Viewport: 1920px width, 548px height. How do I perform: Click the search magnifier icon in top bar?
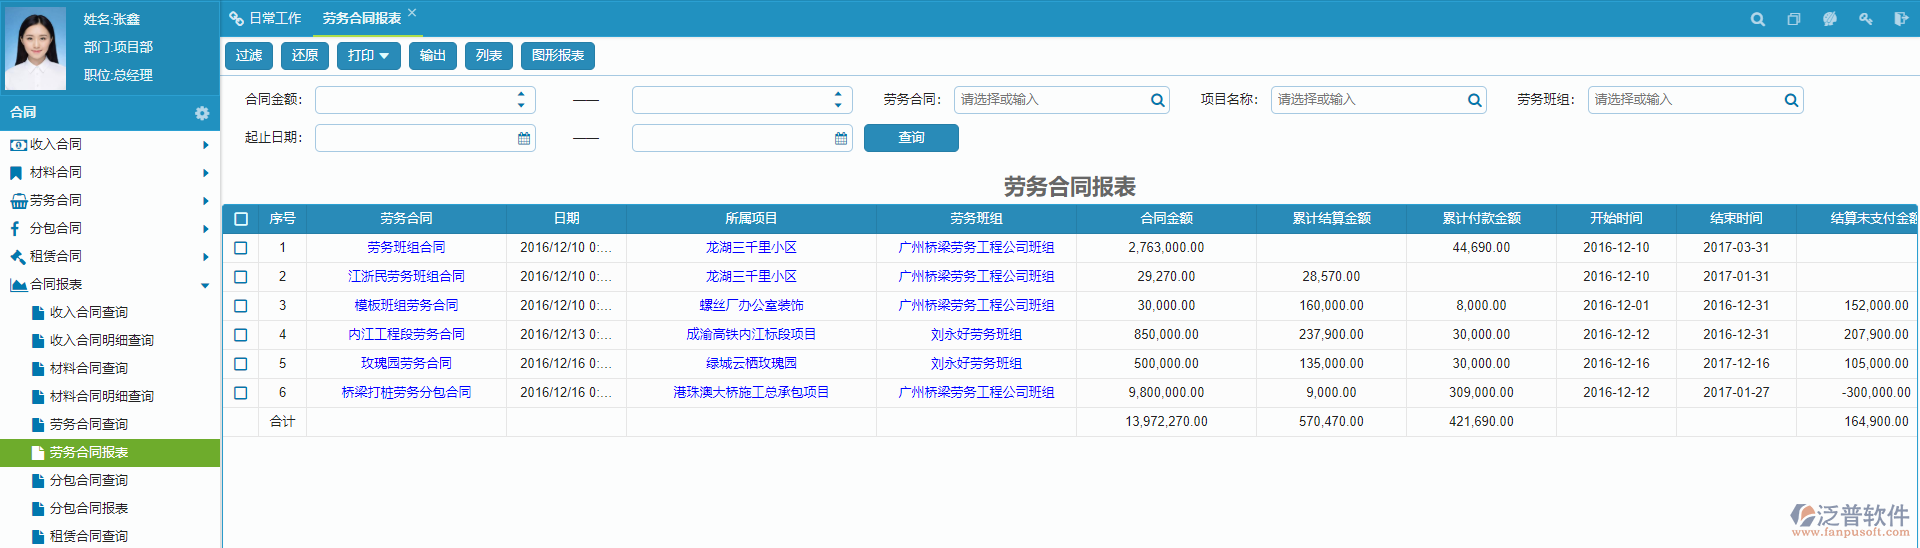pos(1757,19)
